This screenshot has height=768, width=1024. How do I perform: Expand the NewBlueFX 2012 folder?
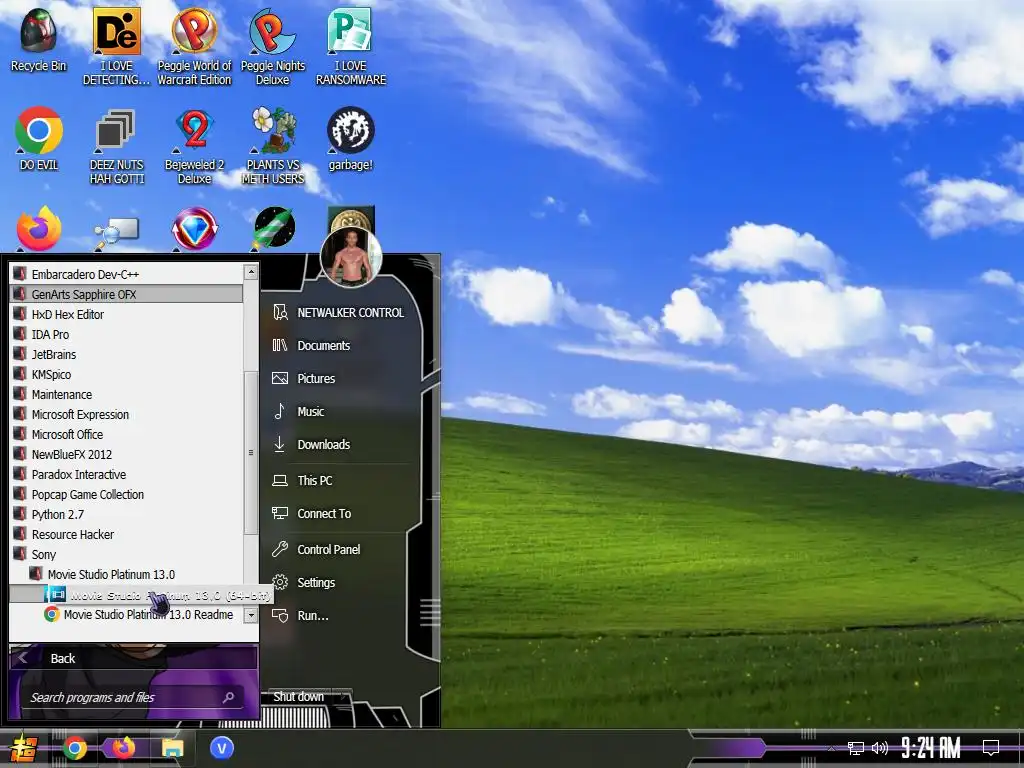pos(127,455)
